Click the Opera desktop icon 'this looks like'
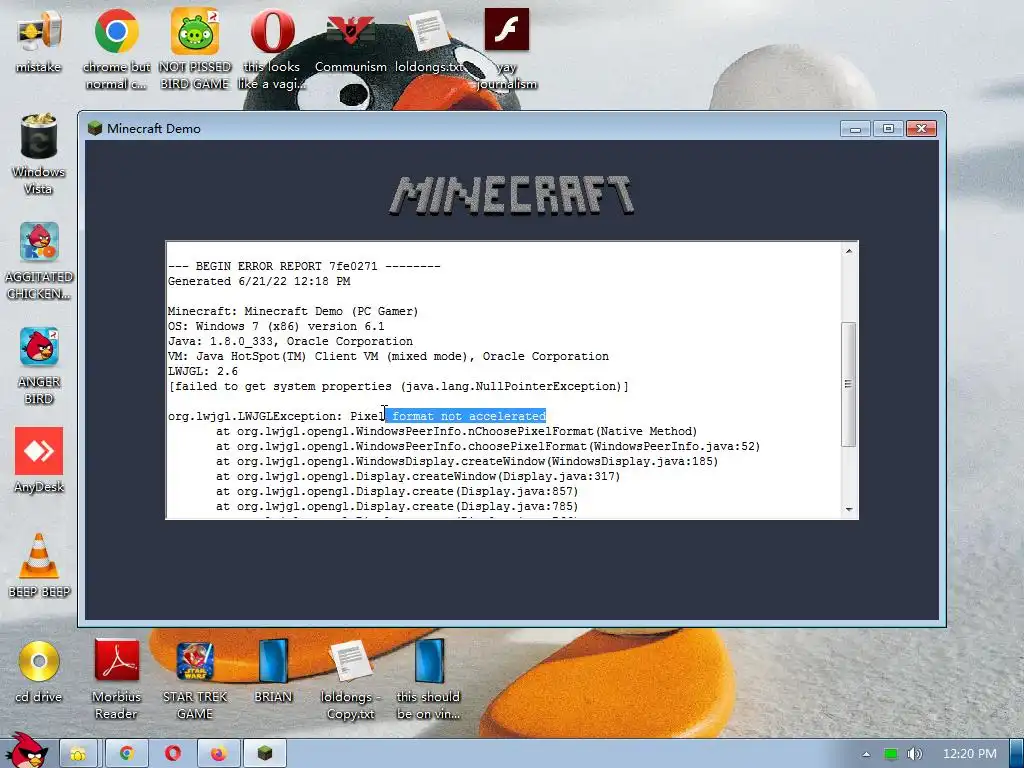Image resolution: width=1024 pixels, height=768 pixels. (x=272, y=49)
